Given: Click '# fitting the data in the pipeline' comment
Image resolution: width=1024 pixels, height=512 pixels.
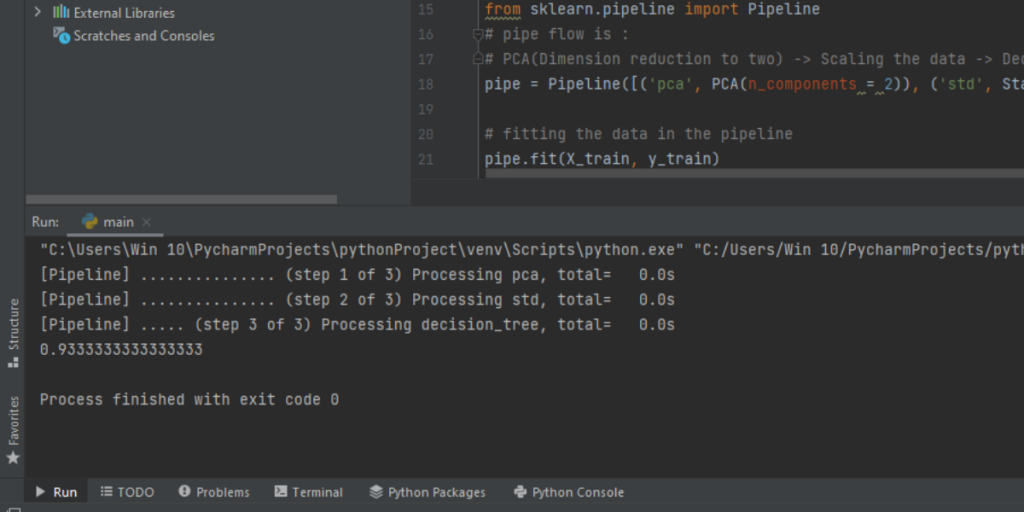Looking at the screenshot, I should 639,134.
